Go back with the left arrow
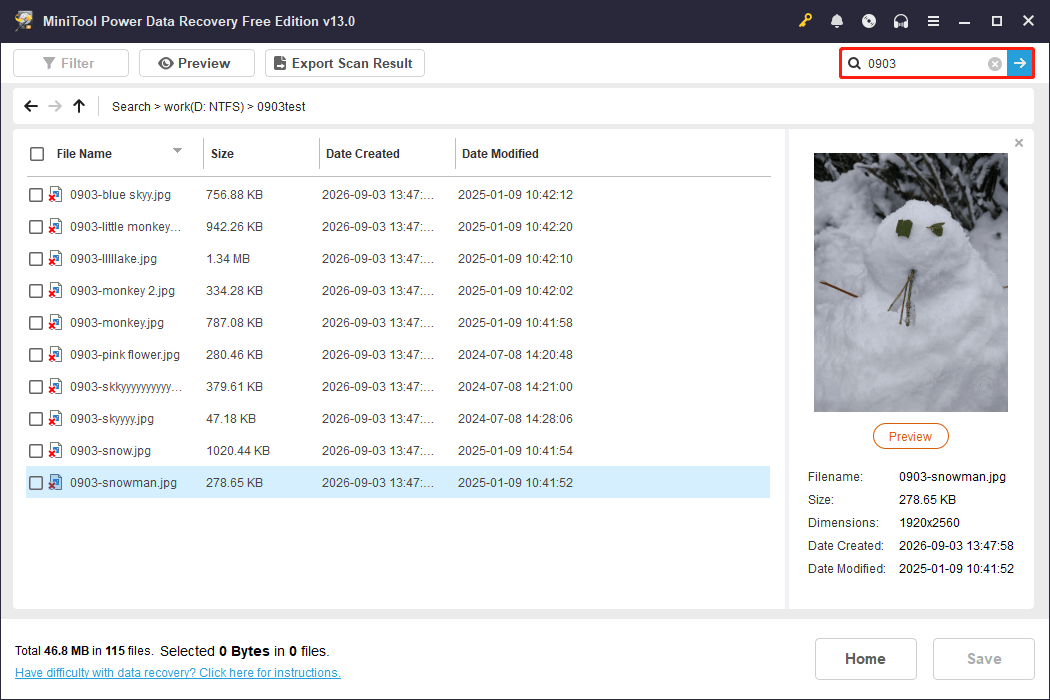The image size is (1050, 700). [31, 106]
